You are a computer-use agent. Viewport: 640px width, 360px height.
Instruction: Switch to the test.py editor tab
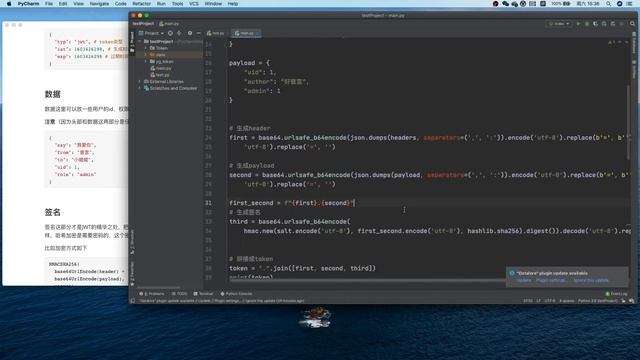(x=216, y=33)
